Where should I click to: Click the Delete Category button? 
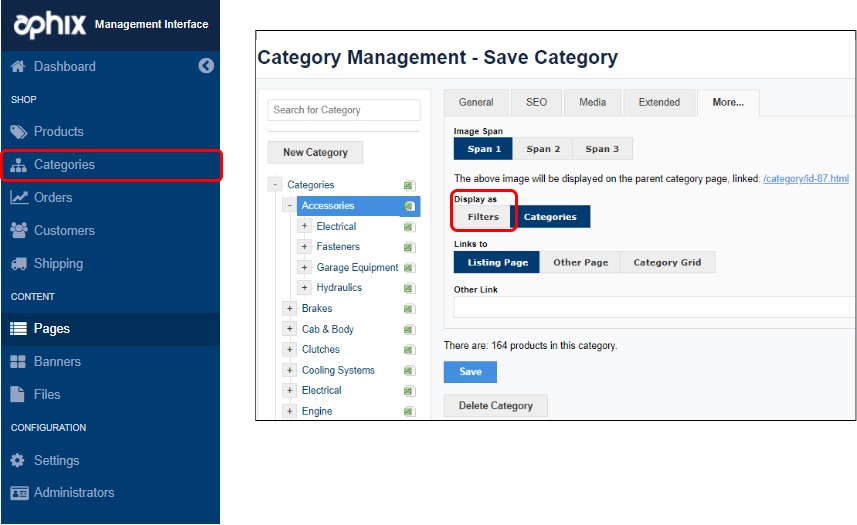pos(495,406)
